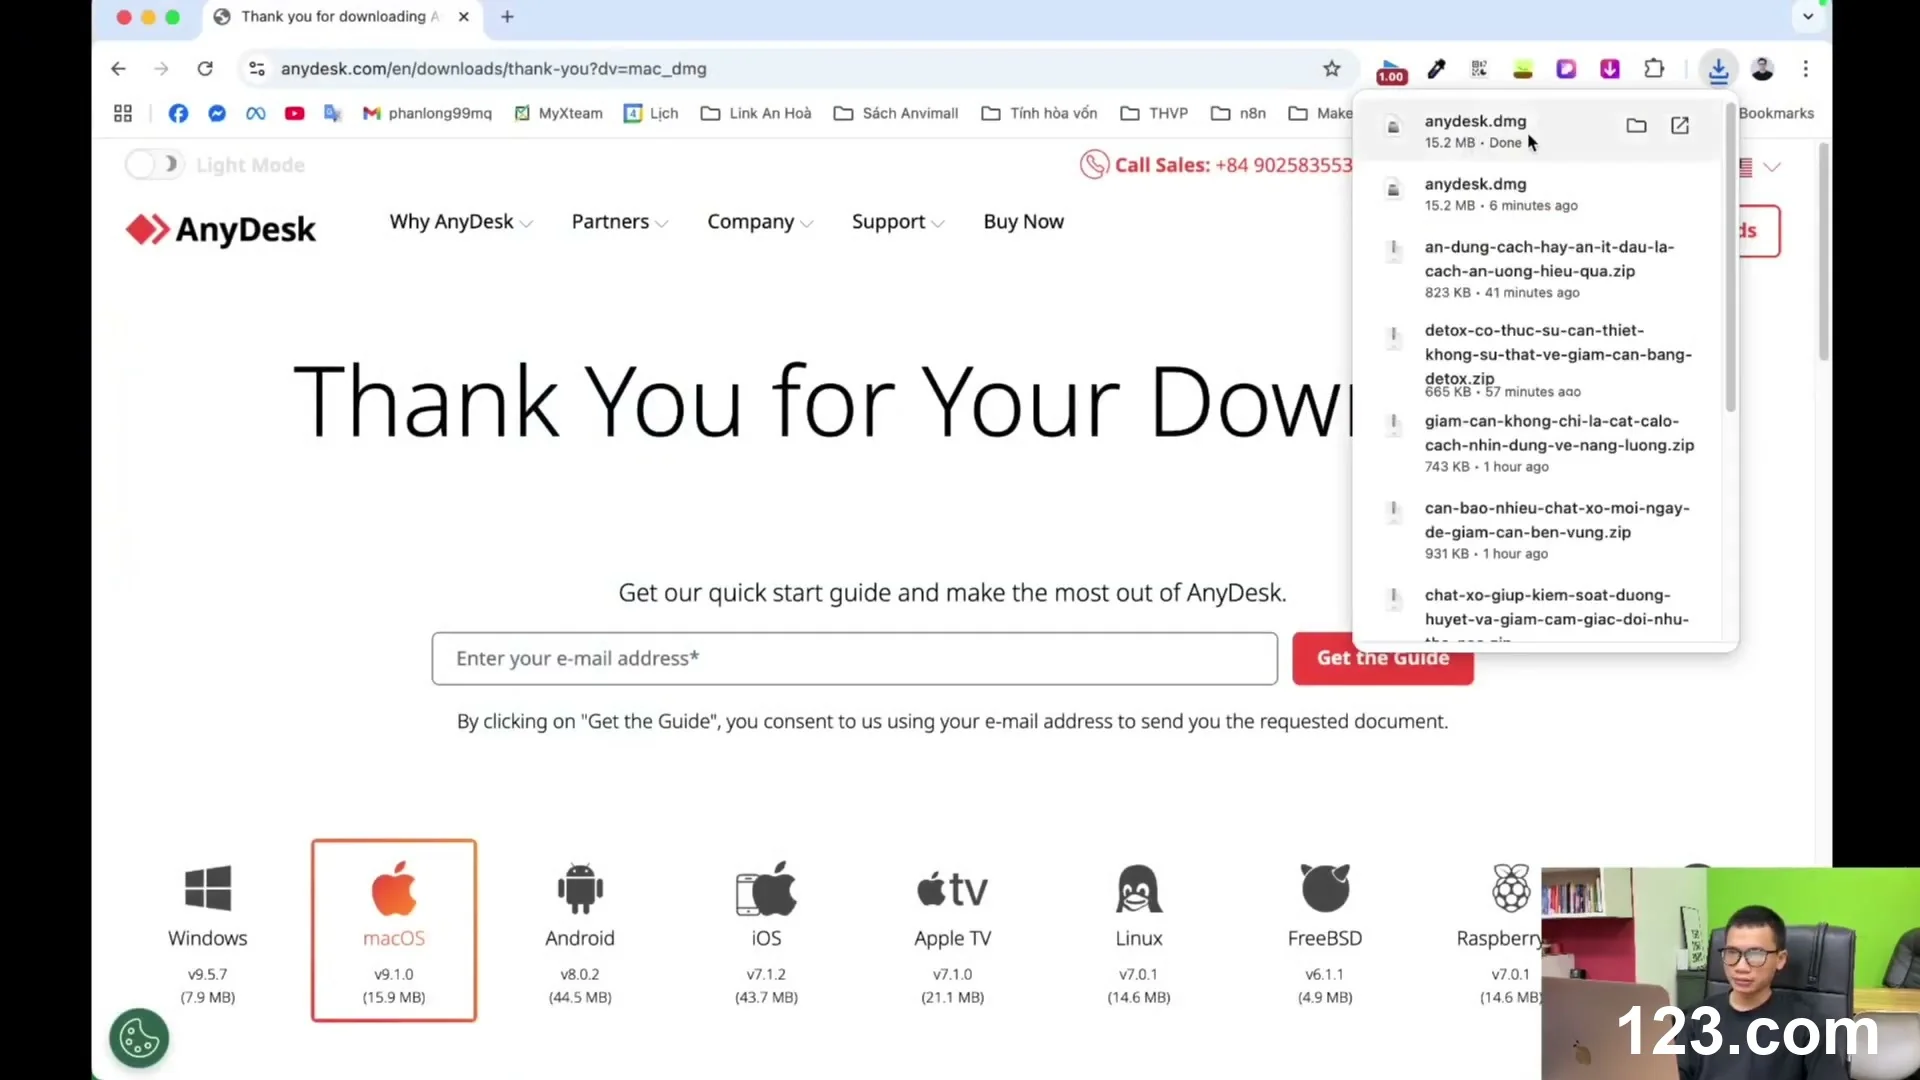Open the Facebook bookmark
Viewport: 1920px width, 1080px height.
pyautogui.click(x=178, y=114)
